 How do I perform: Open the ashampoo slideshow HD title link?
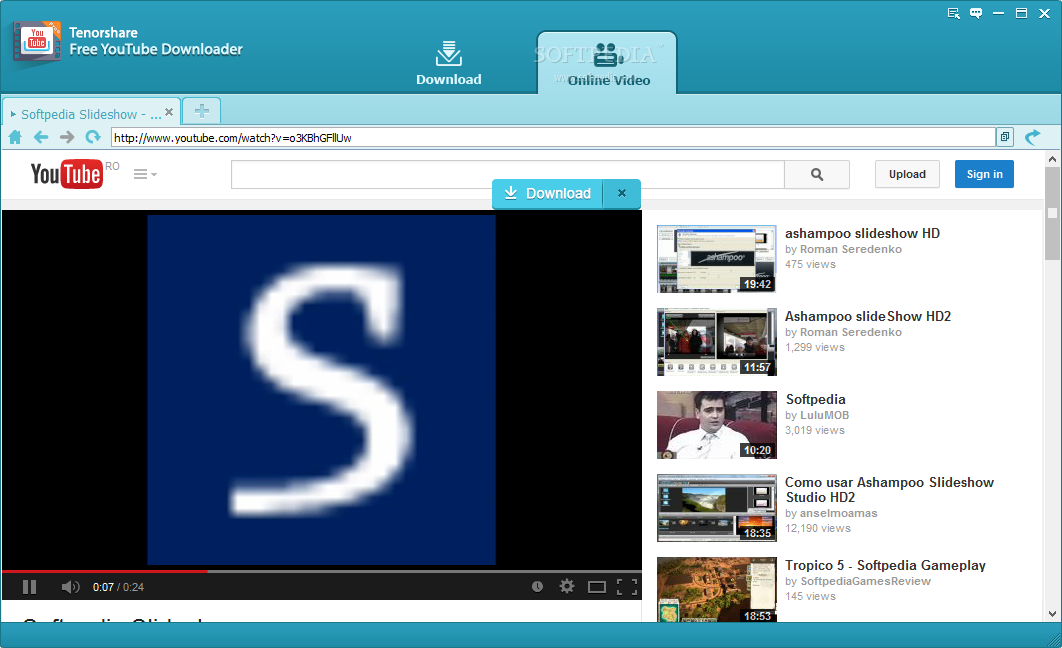(x=862, y=233)
